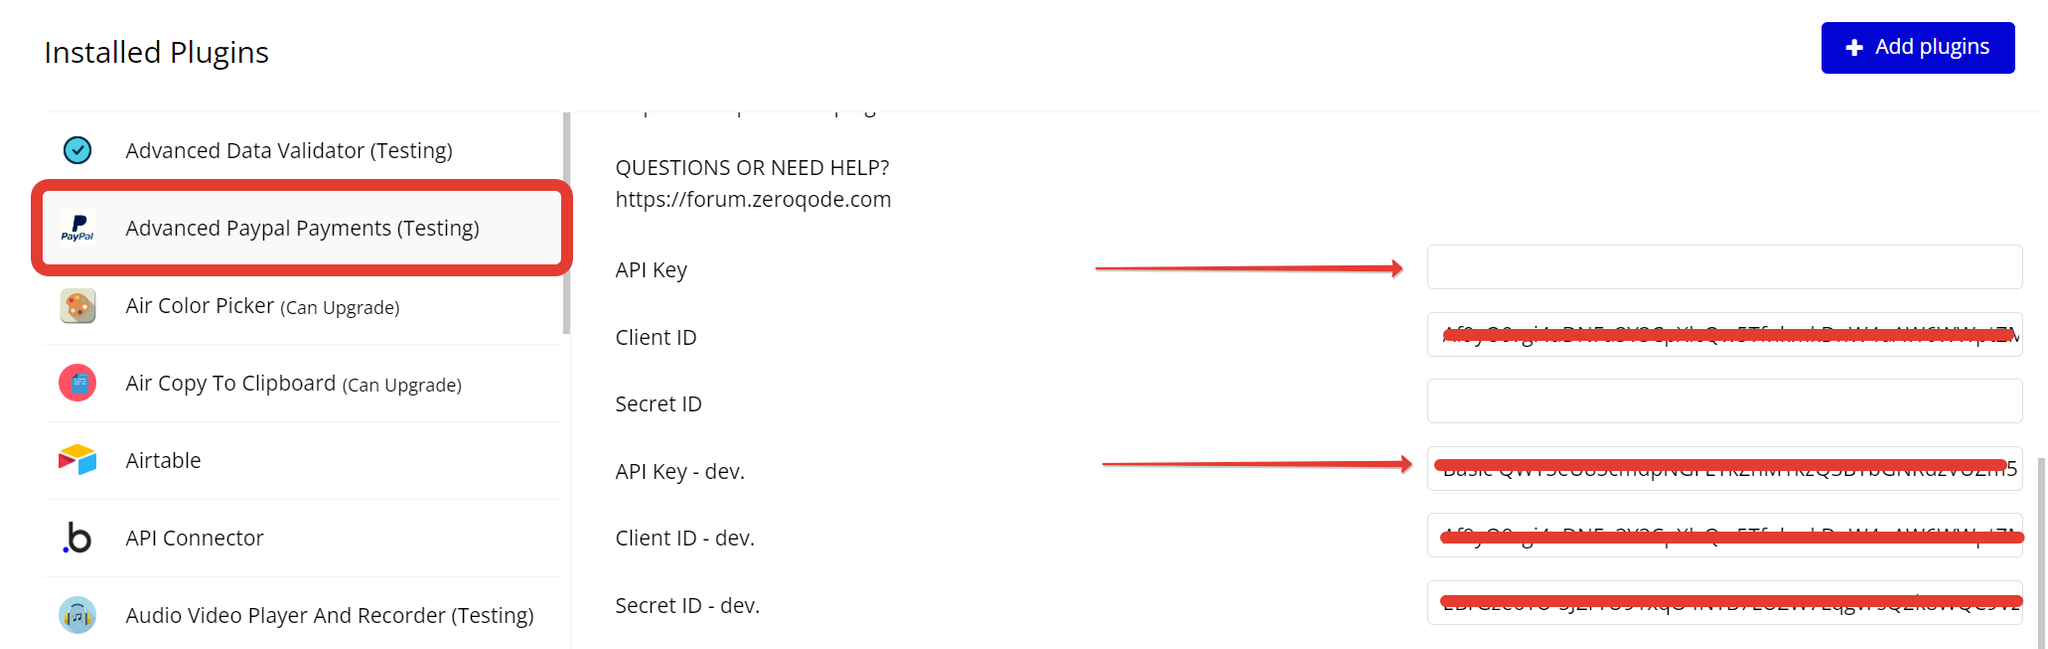The width and height of the screenshot is (2048, 649).
Task: Click the Secret ID - dev. field
Action: [x=1724, y=603]
